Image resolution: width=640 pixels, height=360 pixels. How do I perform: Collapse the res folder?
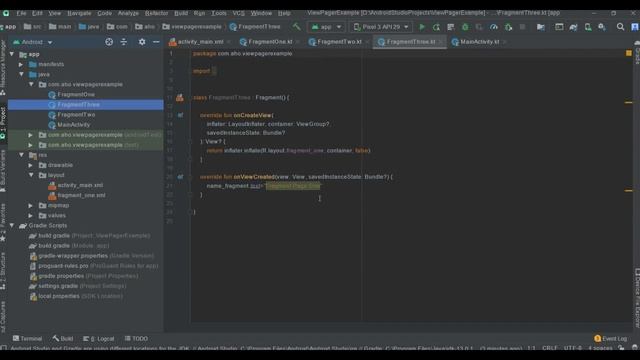pos(21,155)
